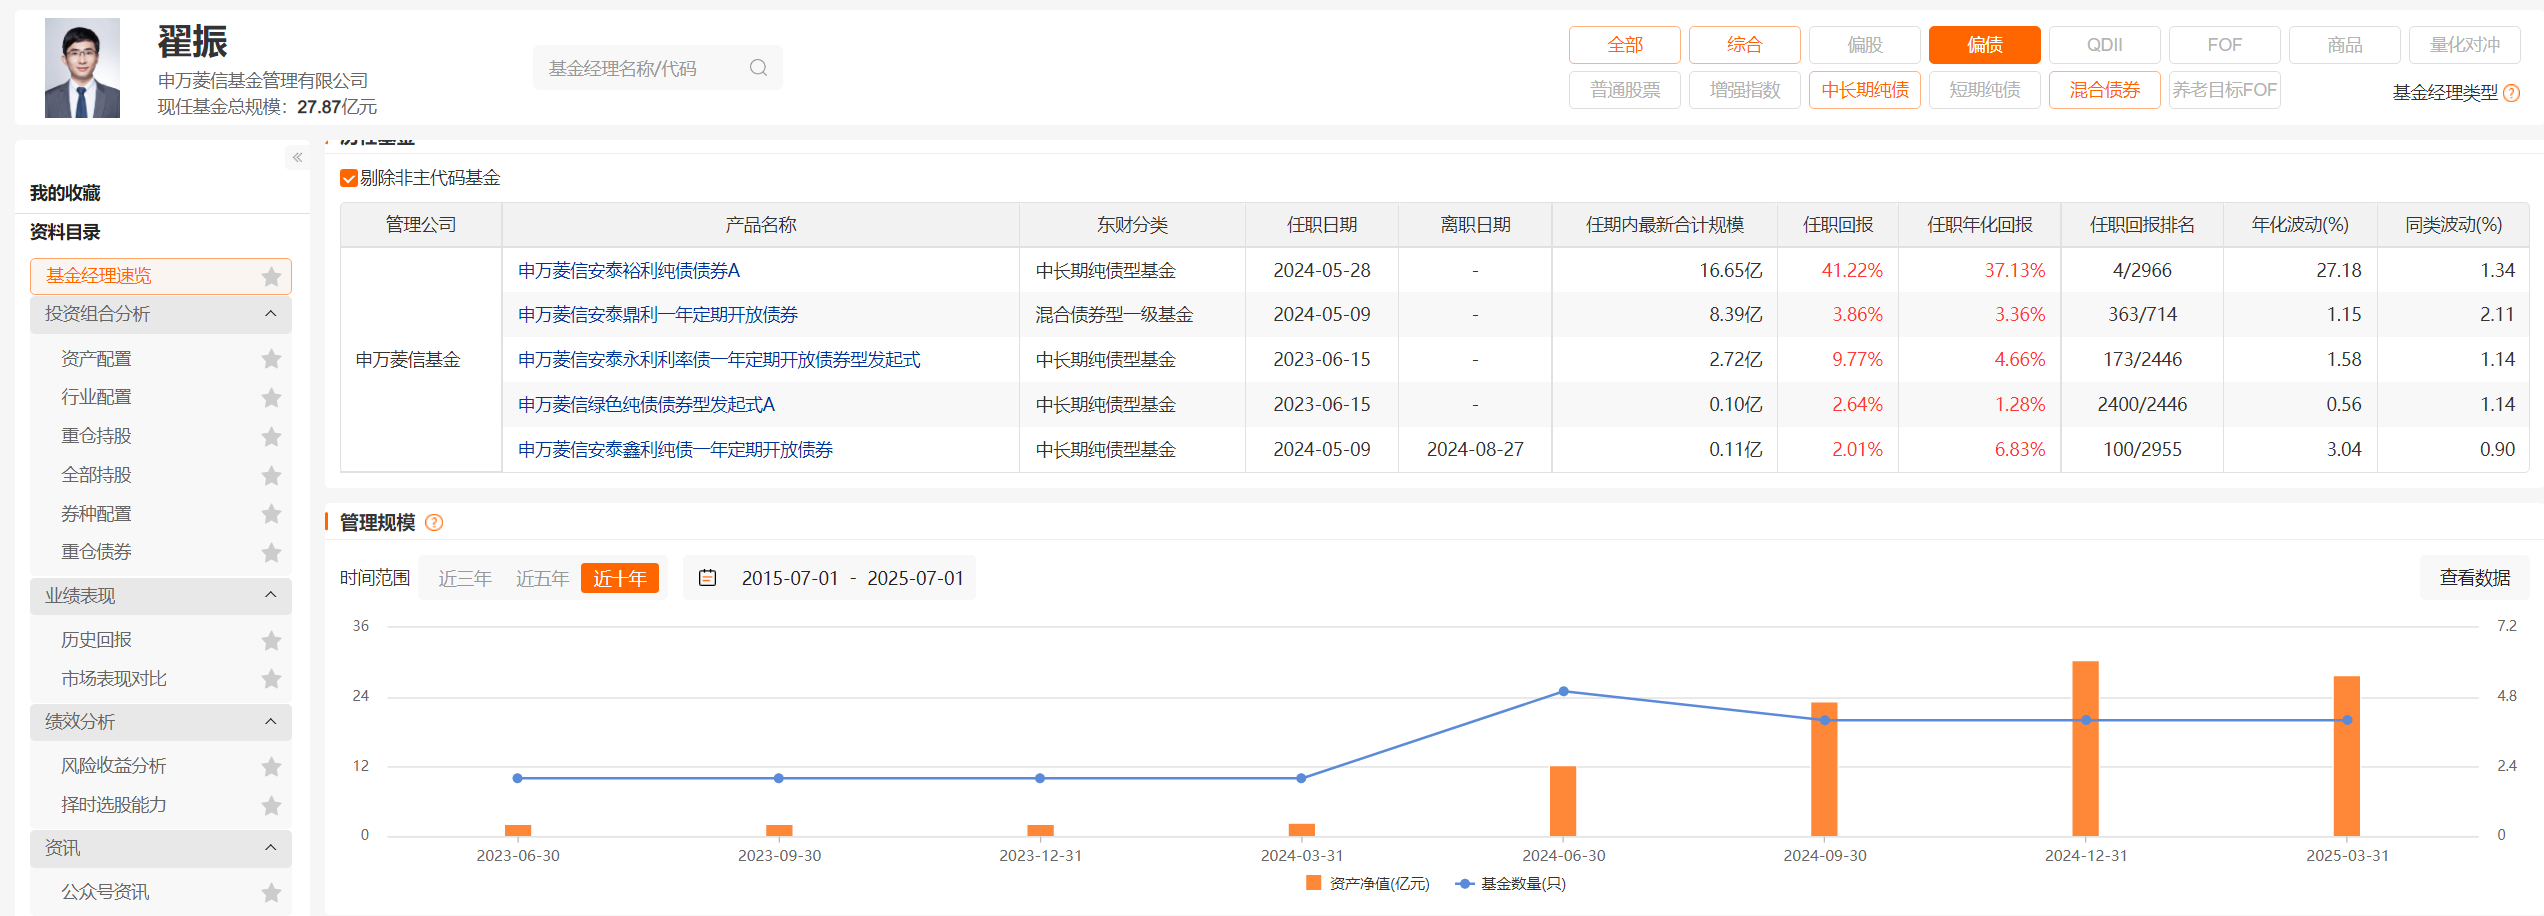The image size is (2544, 916).
Task: Select the 综合 filter
Action: point(1745,45)
